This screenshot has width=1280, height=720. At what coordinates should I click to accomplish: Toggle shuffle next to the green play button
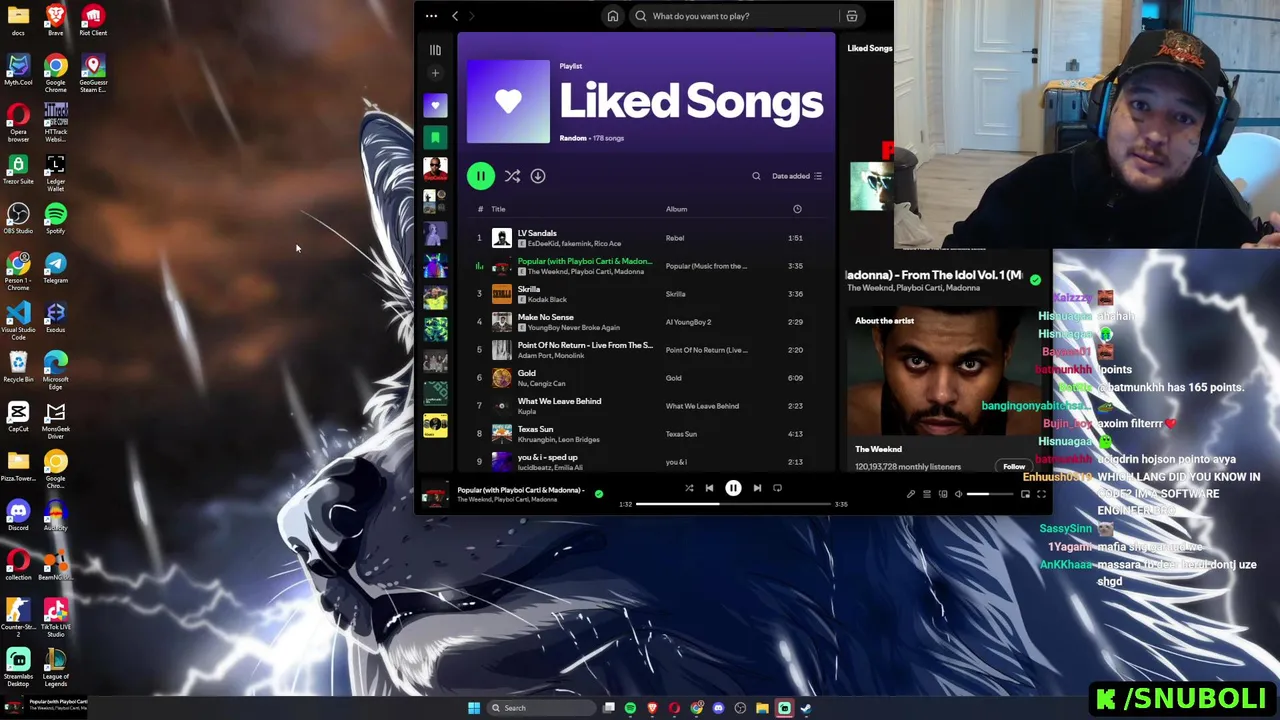(512, 176)
